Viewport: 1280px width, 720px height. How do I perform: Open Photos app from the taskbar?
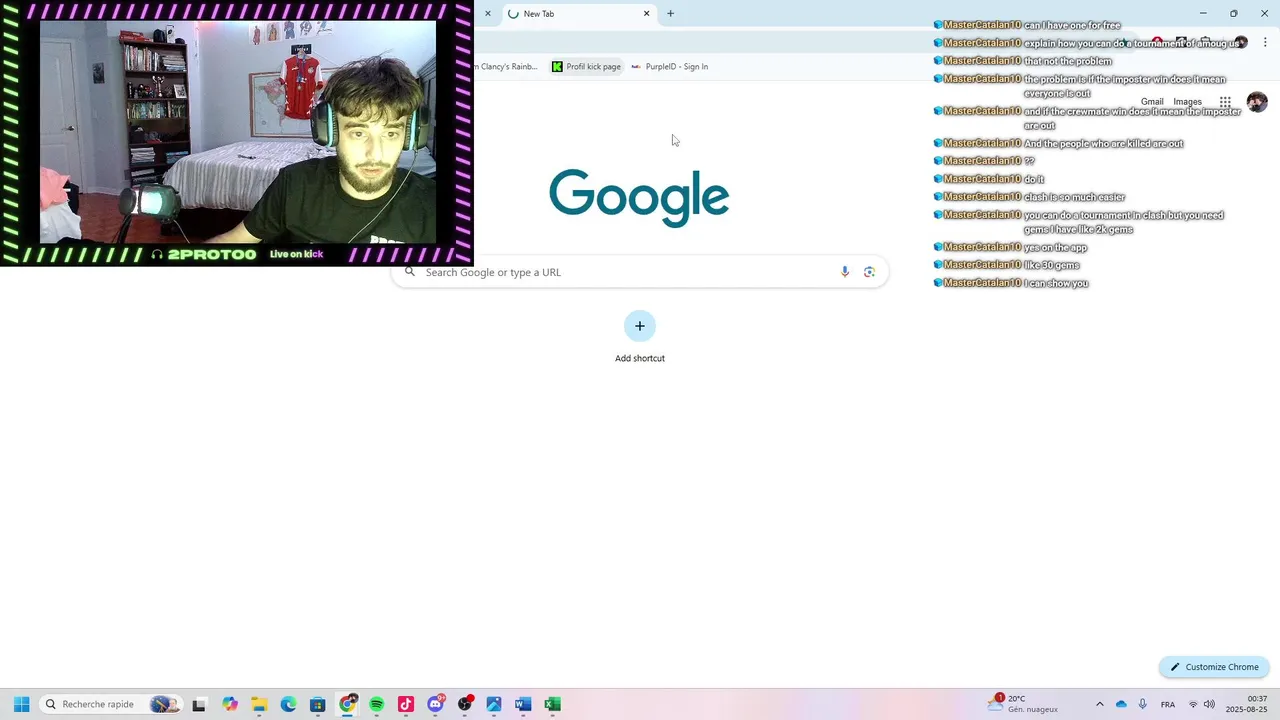coord(494,704)
